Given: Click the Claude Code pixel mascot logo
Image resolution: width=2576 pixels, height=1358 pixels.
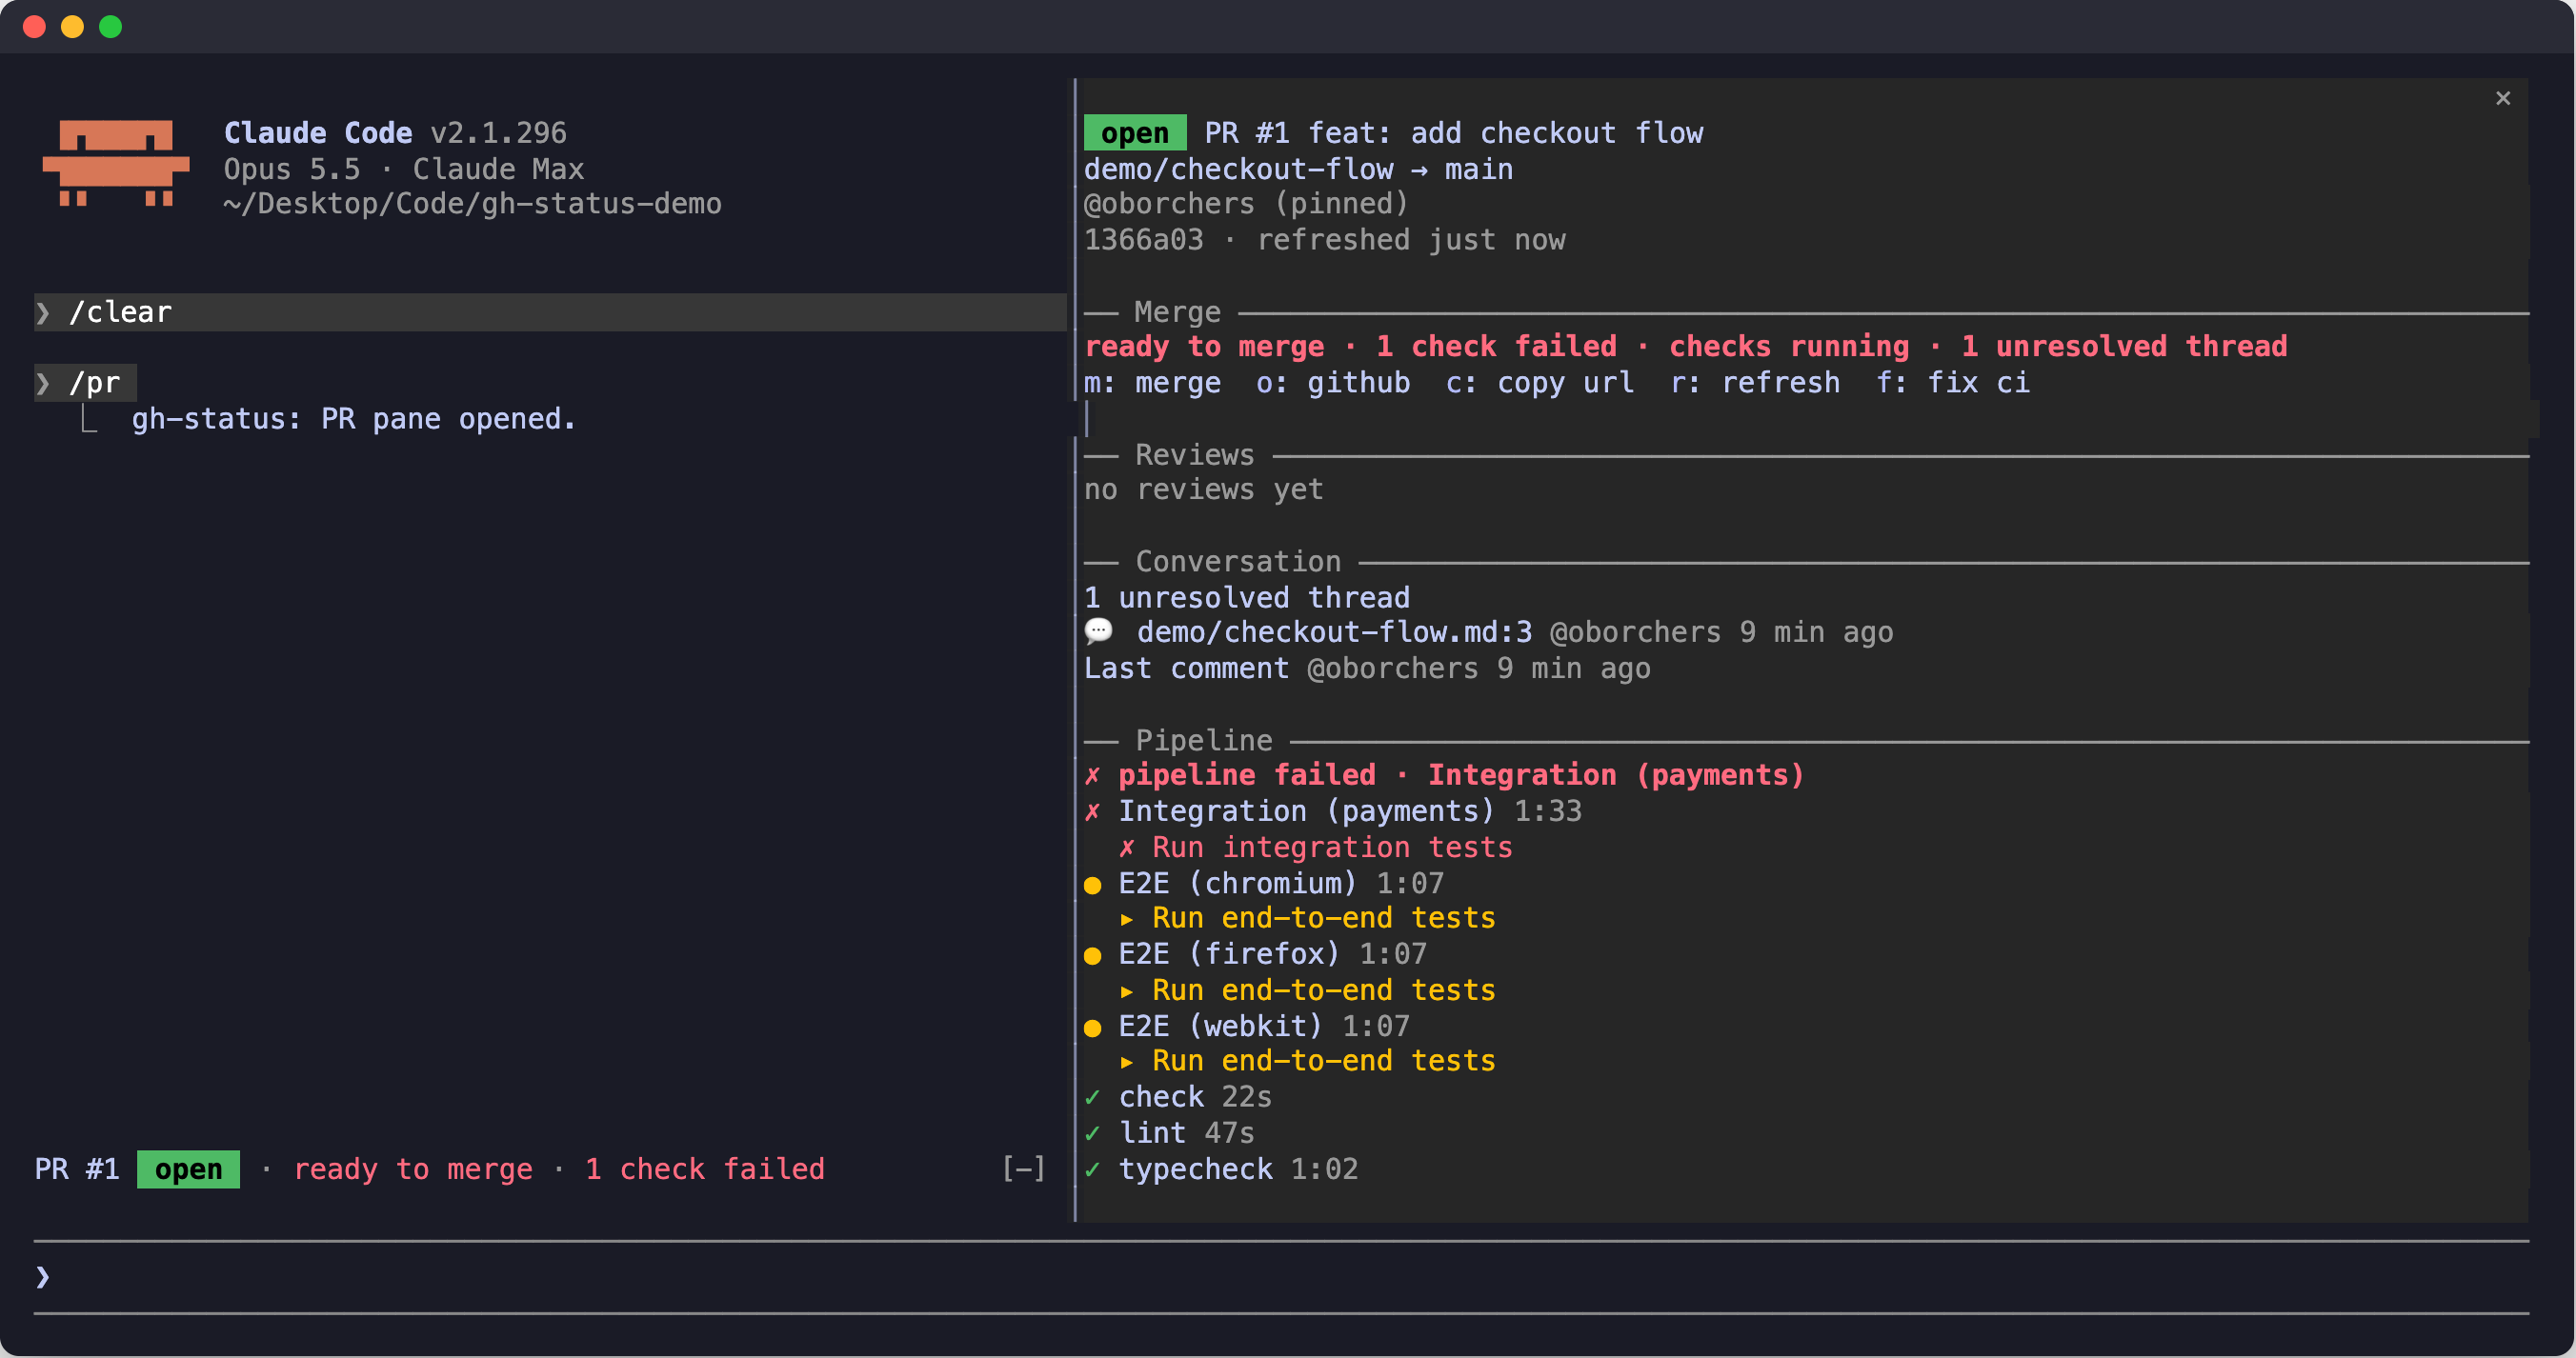Looking at the screenshot, I should 116,164.
